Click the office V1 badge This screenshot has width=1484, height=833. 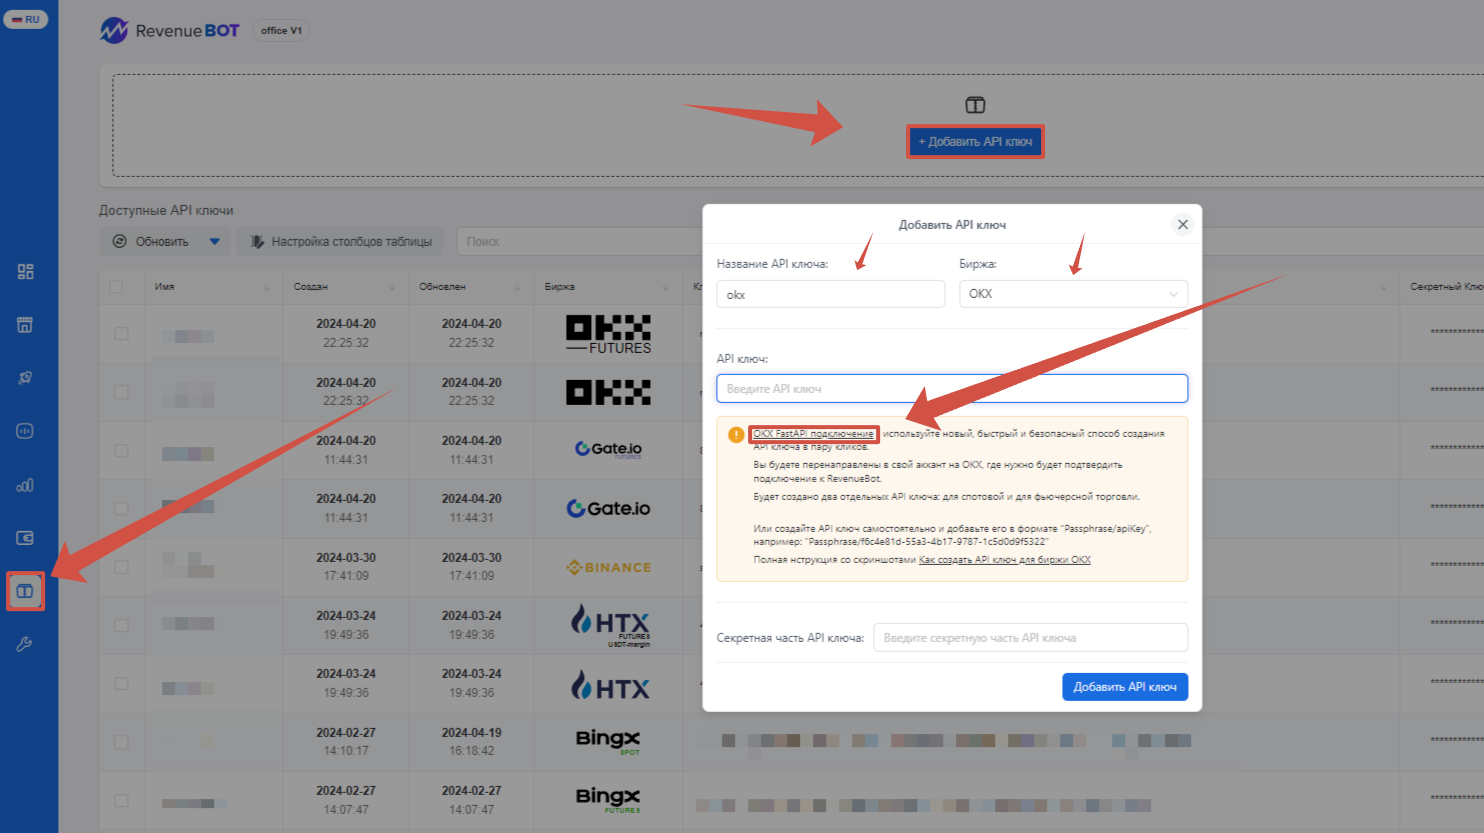pos(281,31)
